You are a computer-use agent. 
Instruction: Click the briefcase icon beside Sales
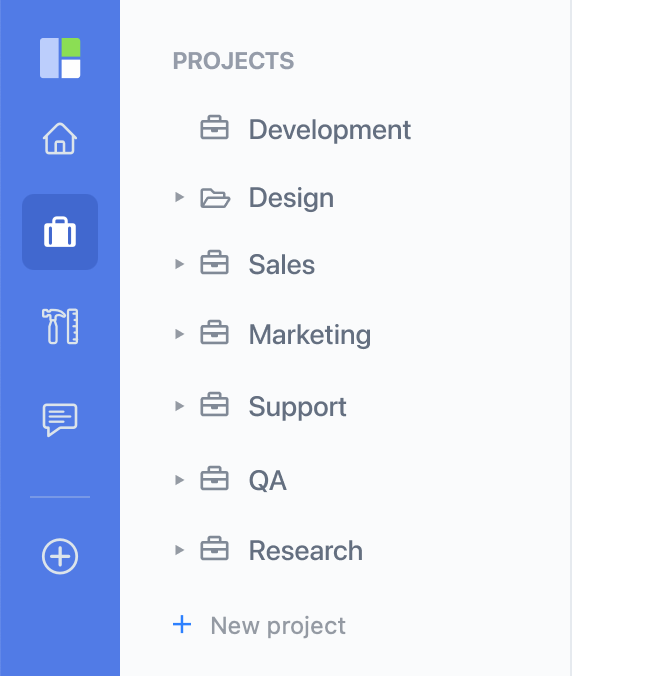coord(214,263)
